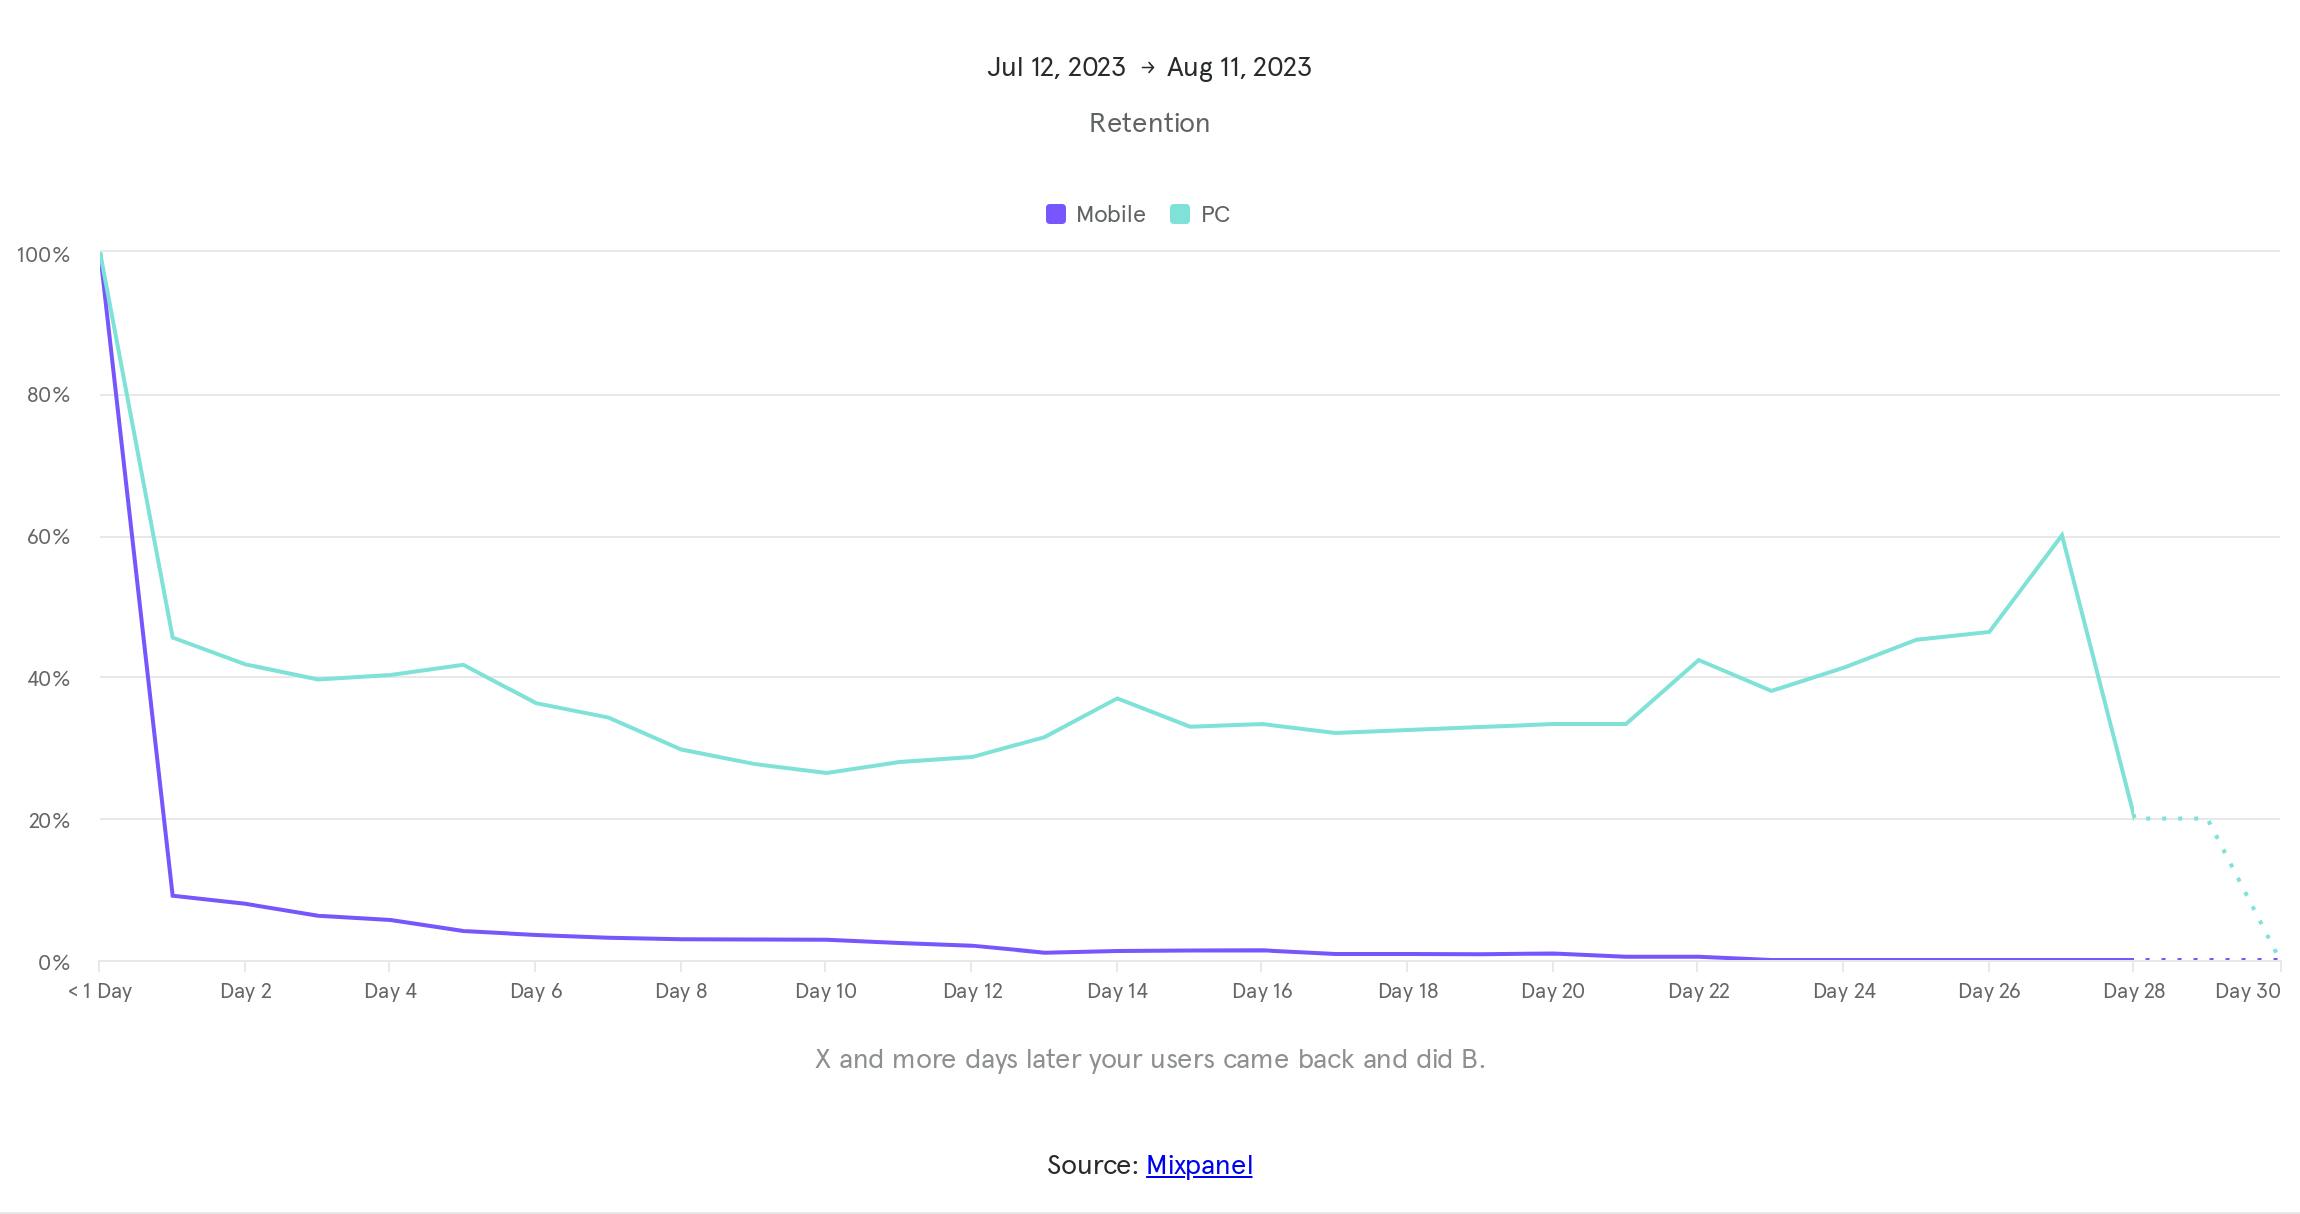The image size is (2300, 1214).
Task: Click the Retention chart title
Action: [1149, 123]
